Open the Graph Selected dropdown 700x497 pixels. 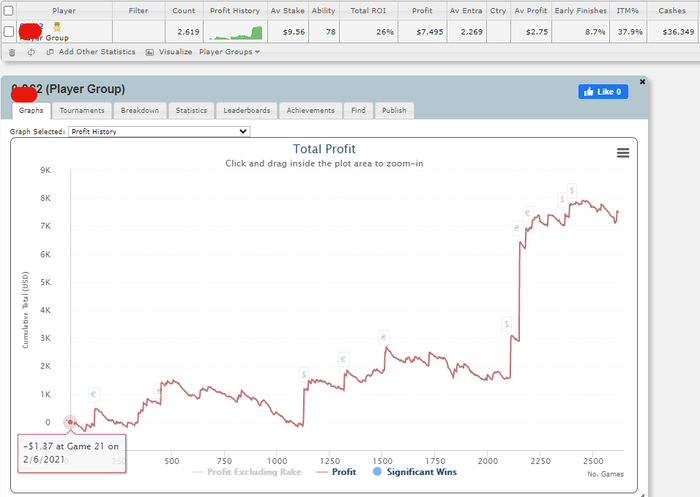point(159,131)
